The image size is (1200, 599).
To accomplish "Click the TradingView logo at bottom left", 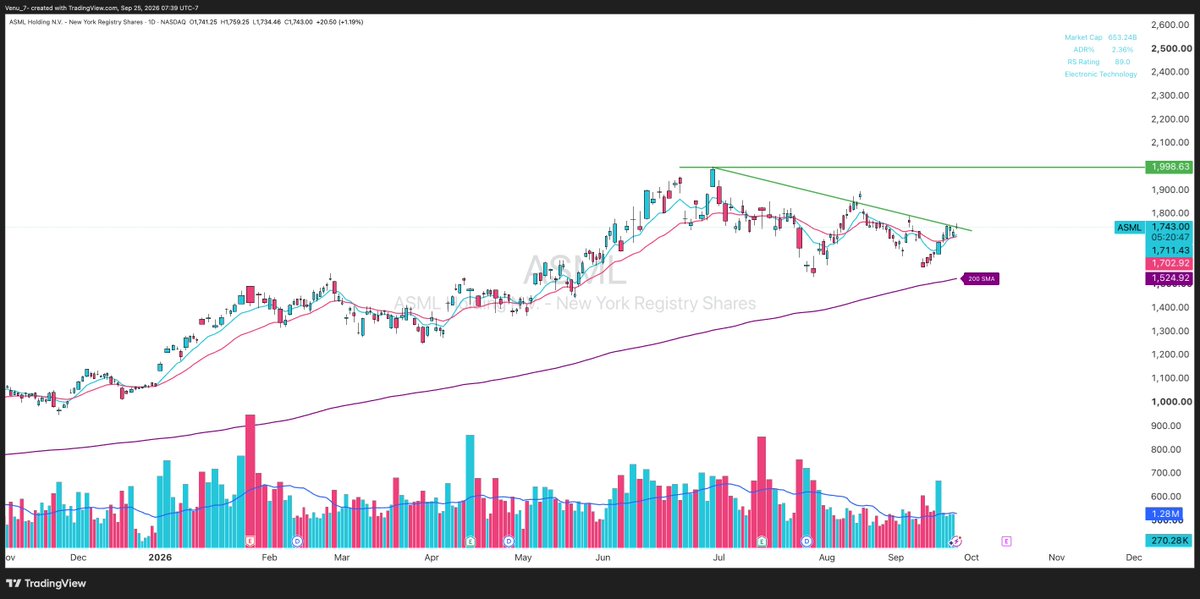I will click(x=47, y=583).
